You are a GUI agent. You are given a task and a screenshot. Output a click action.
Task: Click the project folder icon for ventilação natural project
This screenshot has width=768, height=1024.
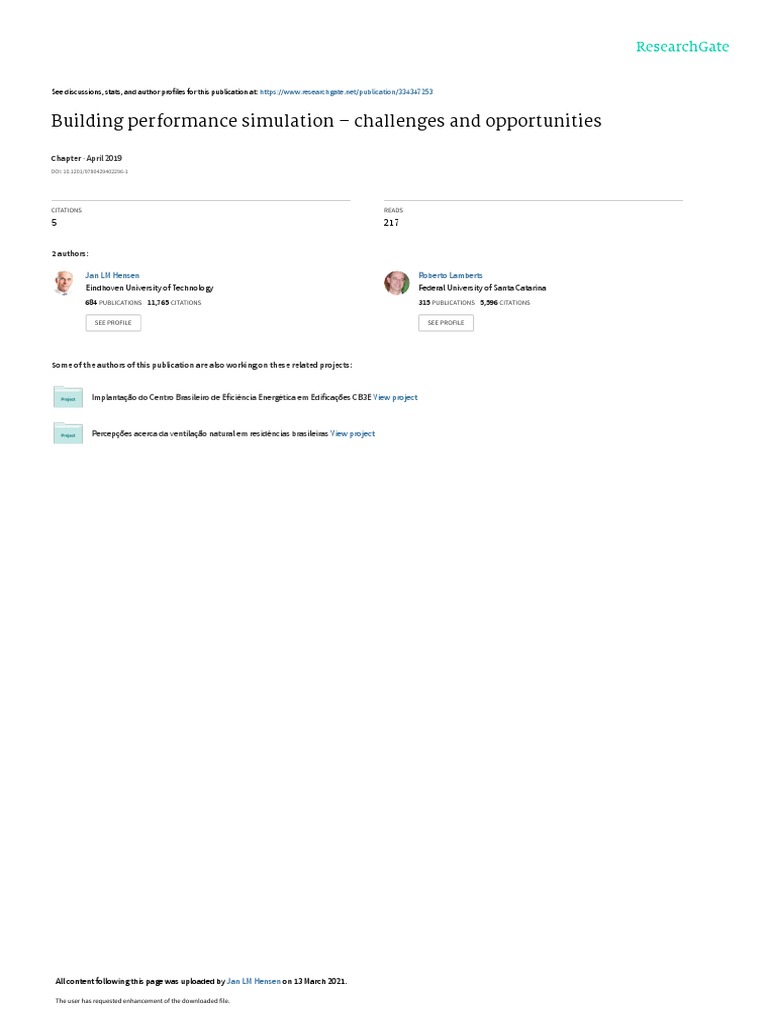[68, 434]
